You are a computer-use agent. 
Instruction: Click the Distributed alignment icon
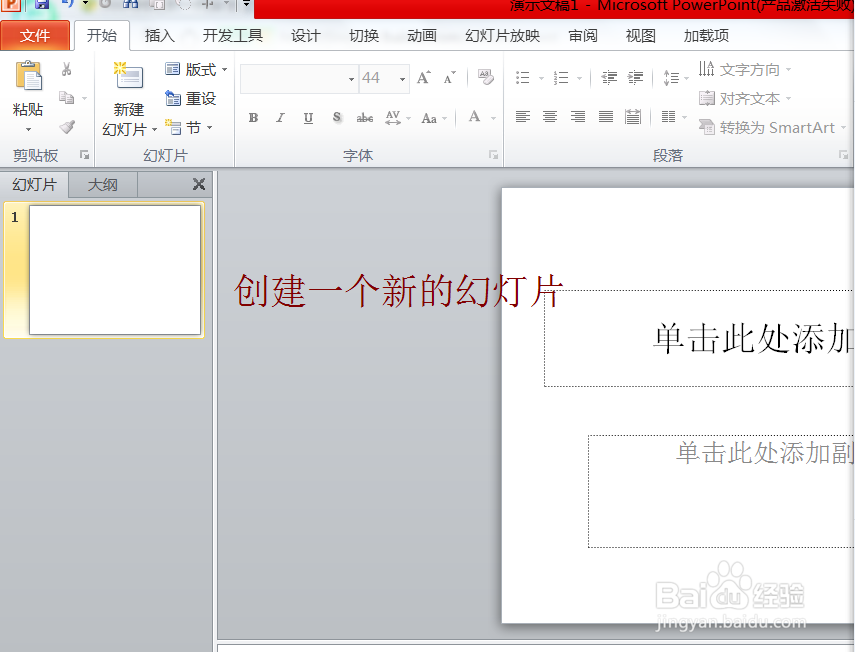(x=633, y=117)
